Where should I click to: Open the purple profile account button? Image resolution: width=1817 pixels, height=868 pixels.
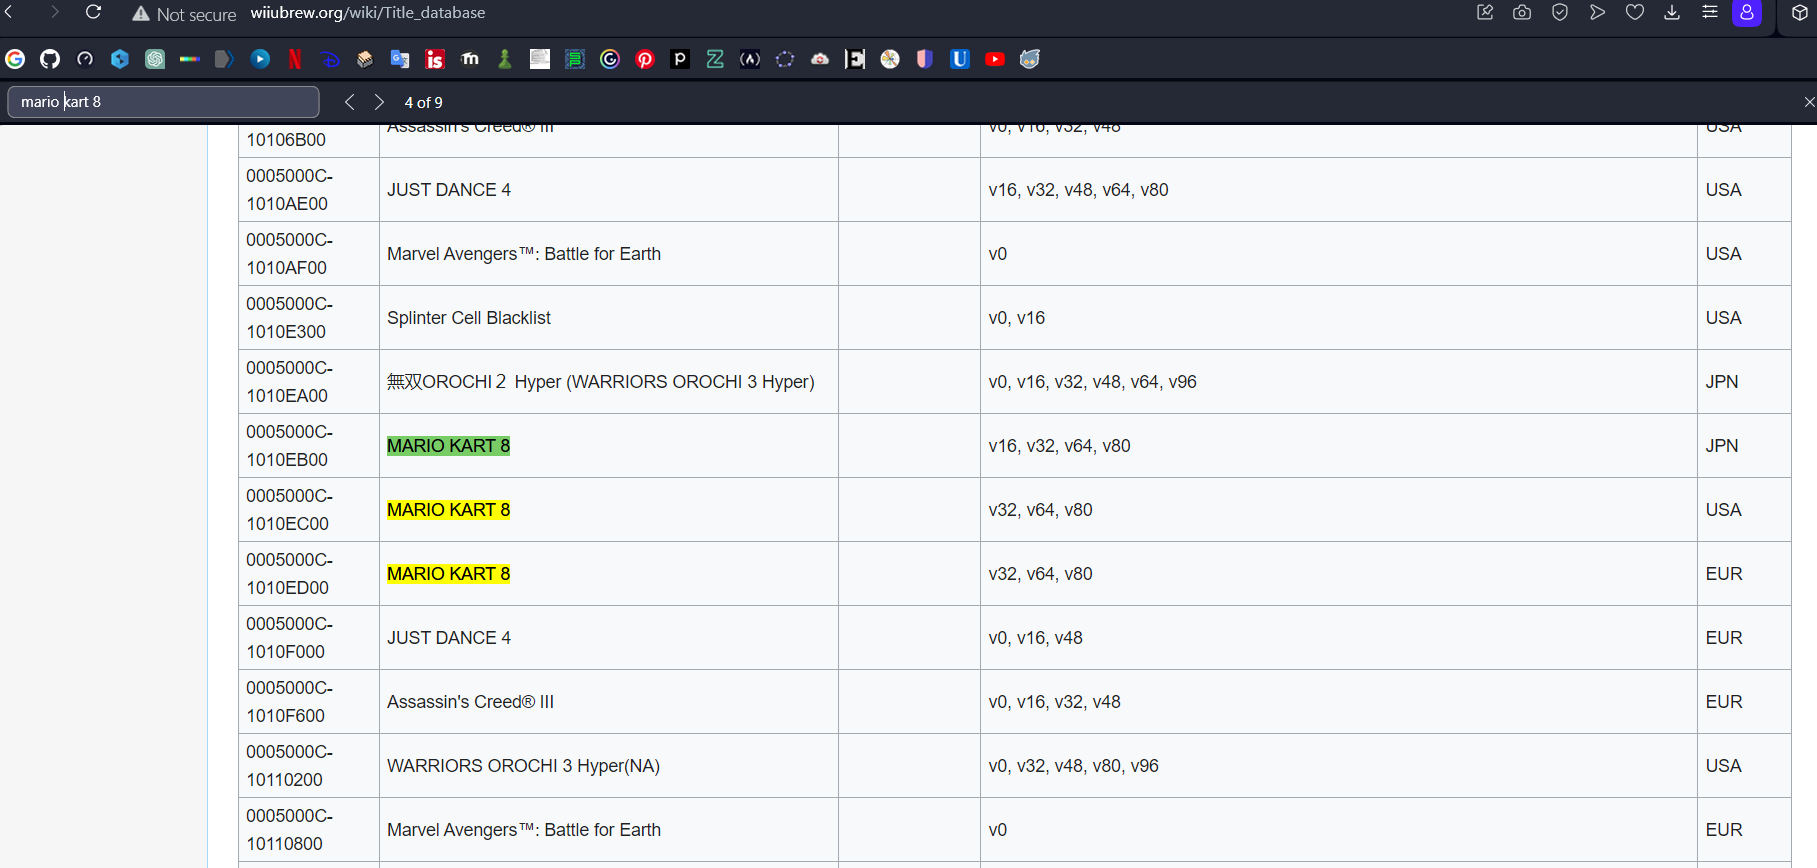click(x=1747, y=13)
